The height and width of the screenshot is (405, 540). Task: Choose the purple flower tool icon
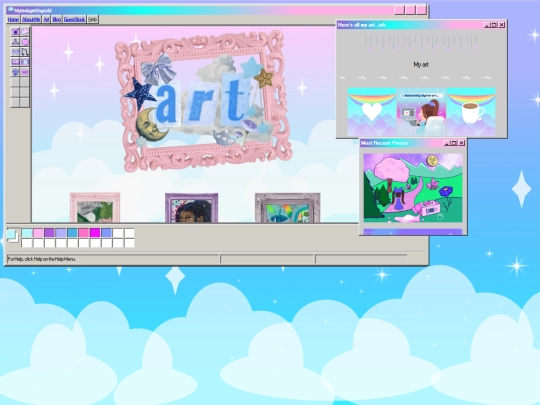point(15,72)
